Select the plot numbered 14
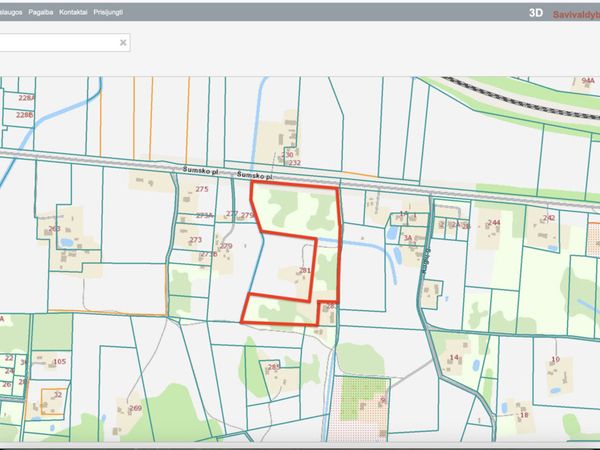 point(454,358)
